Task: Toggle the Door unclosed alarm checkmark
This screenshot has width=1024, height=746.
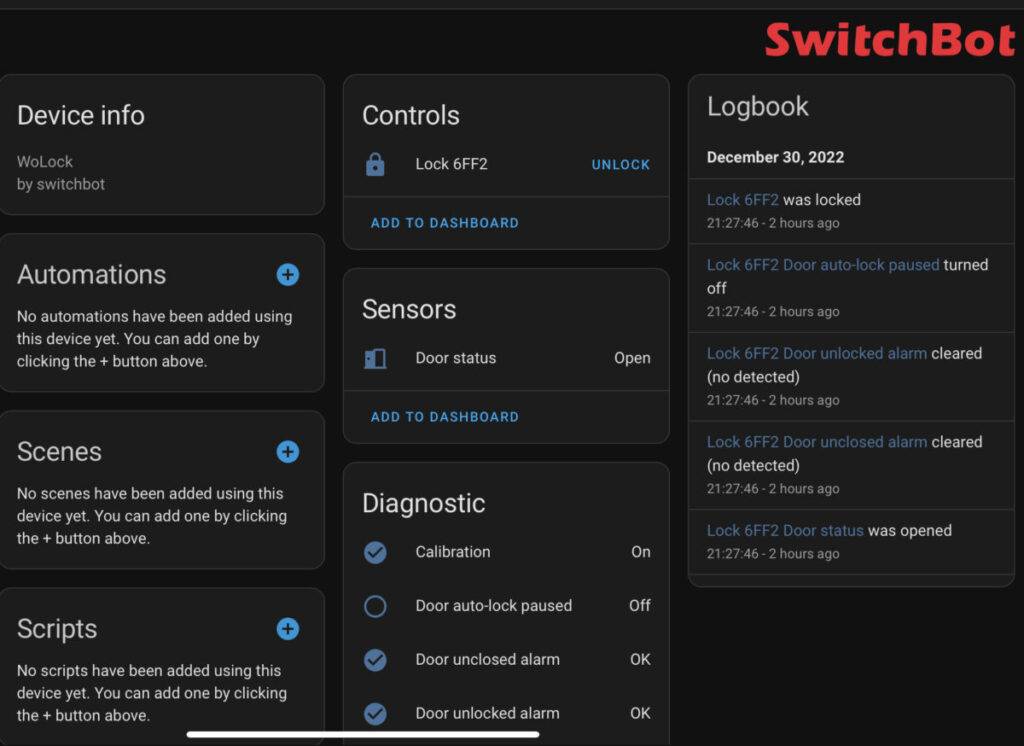Action: pyautogui.click(x=375, y=660)
